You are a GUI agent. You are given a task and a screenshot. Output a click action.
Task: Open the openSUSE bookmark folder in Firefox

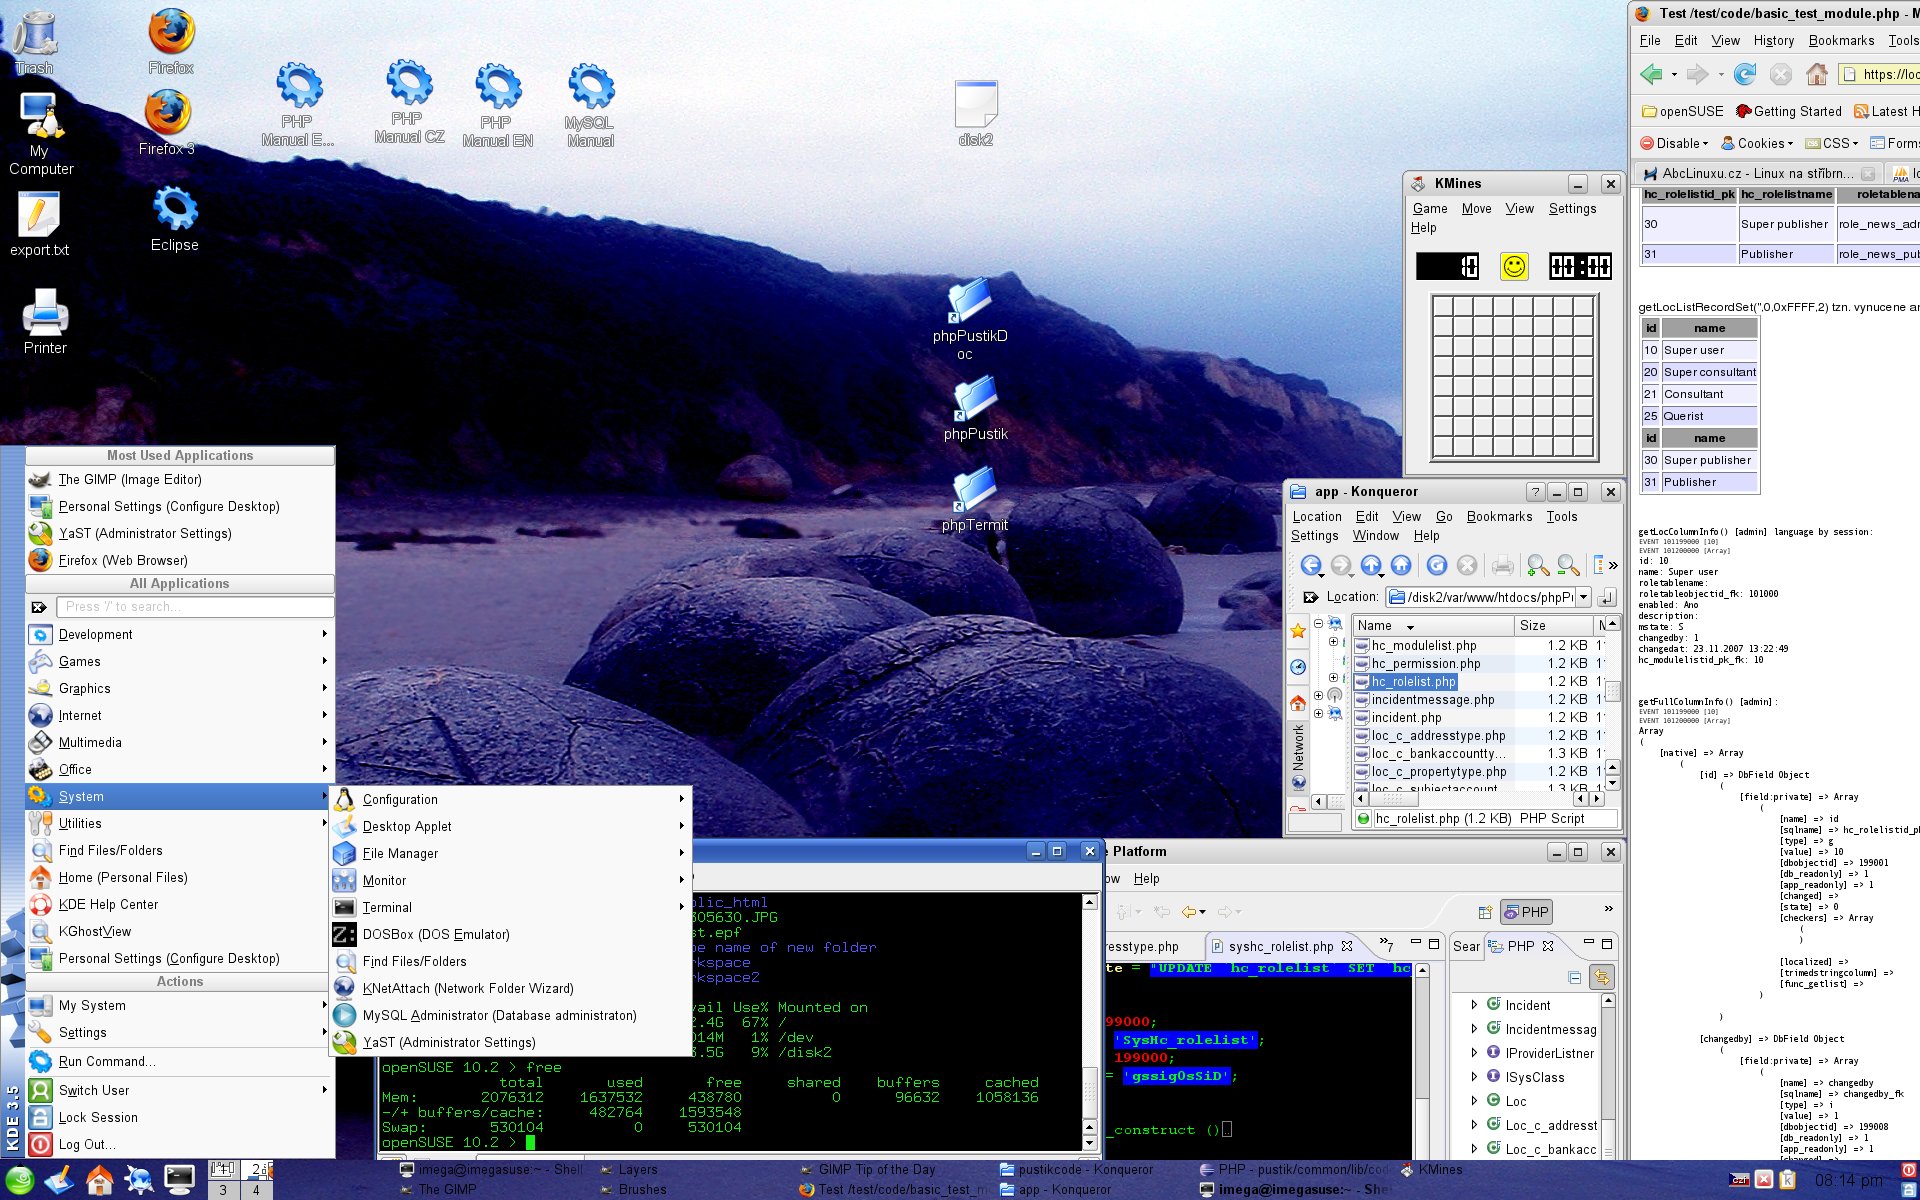[x=1683, y=111]
